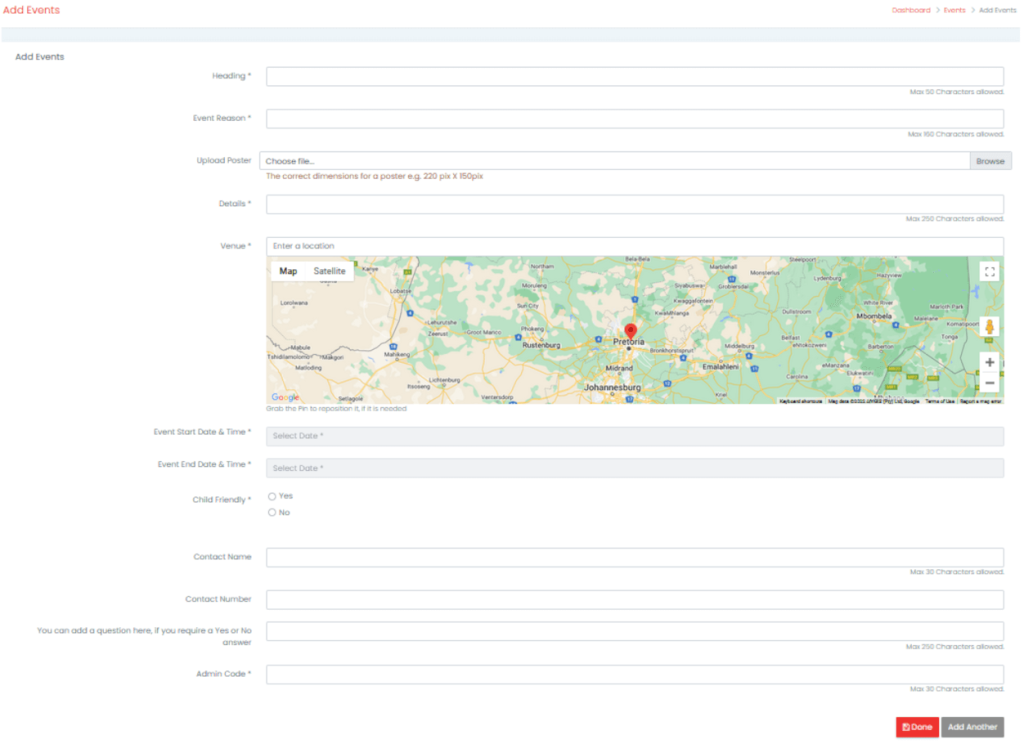Browse for a poster file

point(990,161)
